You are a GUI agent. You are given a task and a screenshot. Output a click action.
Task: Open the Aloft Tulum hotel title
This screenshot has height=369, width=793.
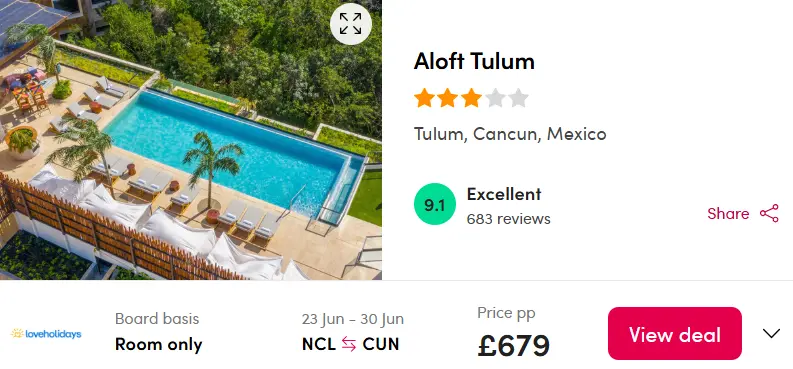click(474, 62)
